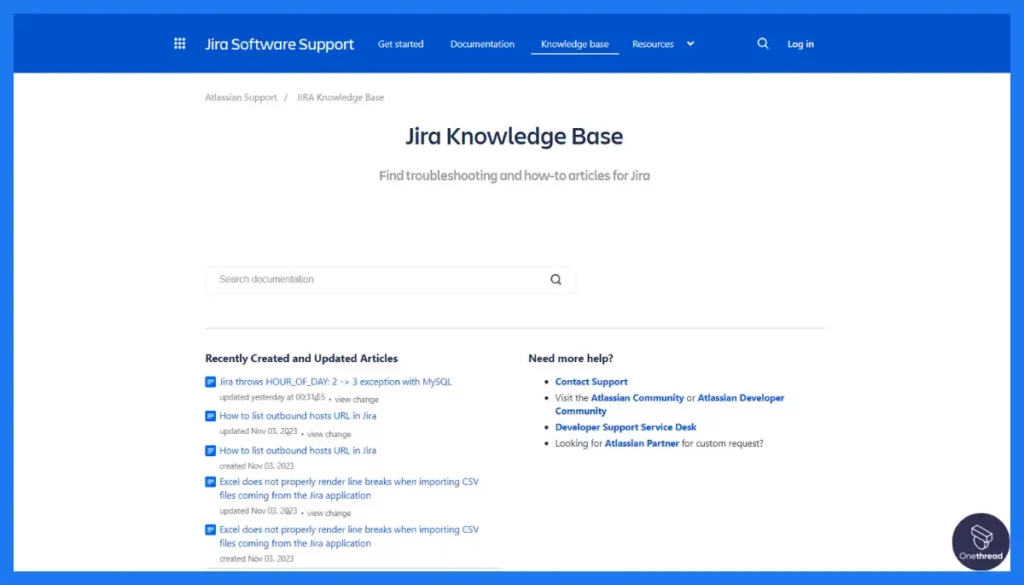Click the Atlassian Partner link
Viewport: 1024px width, 585px height.
(x=641, y=443)
